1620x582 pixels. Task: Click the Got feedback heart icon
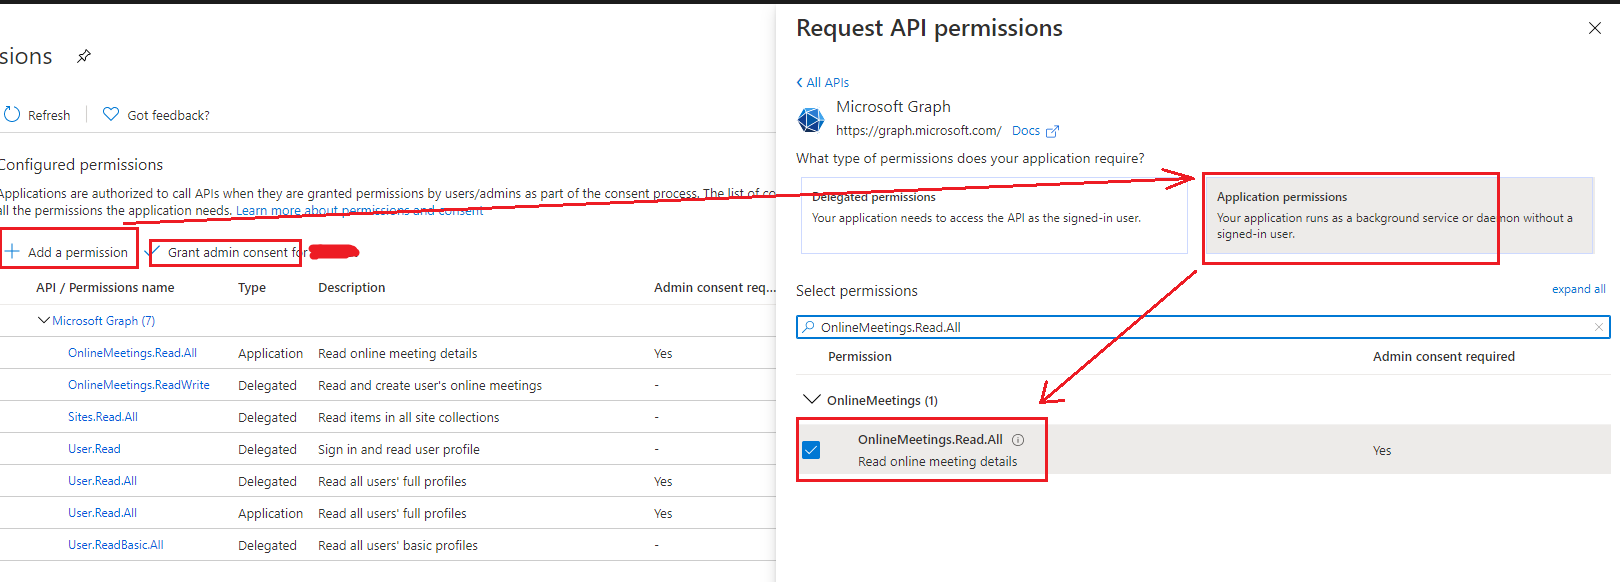coord(111,115)
